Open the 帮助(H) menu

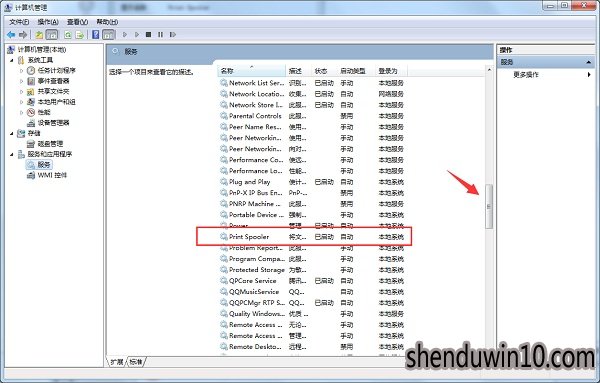click(x=107, y=22)
